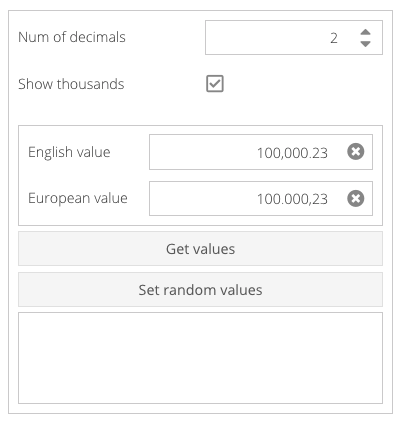This screenshot has height=425, width=405.
Task: Click the Set random values button
Action: [200, 290]
